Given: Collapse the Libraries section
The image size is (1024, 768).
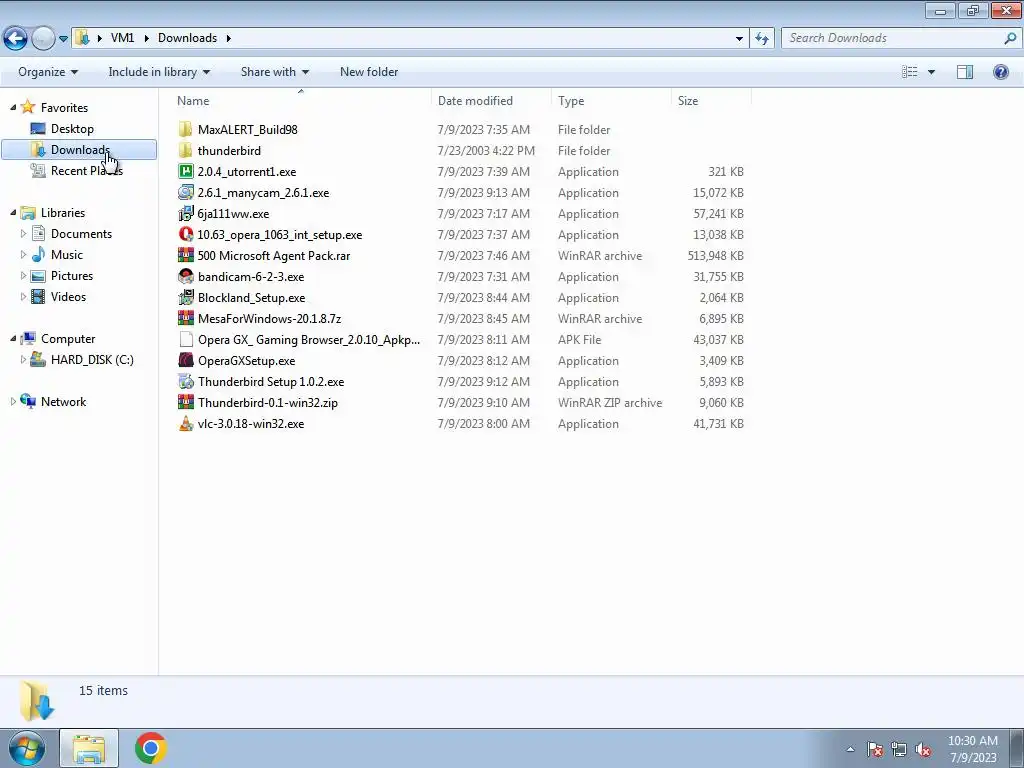Looking at the screenshot, I should coord(13,212).
